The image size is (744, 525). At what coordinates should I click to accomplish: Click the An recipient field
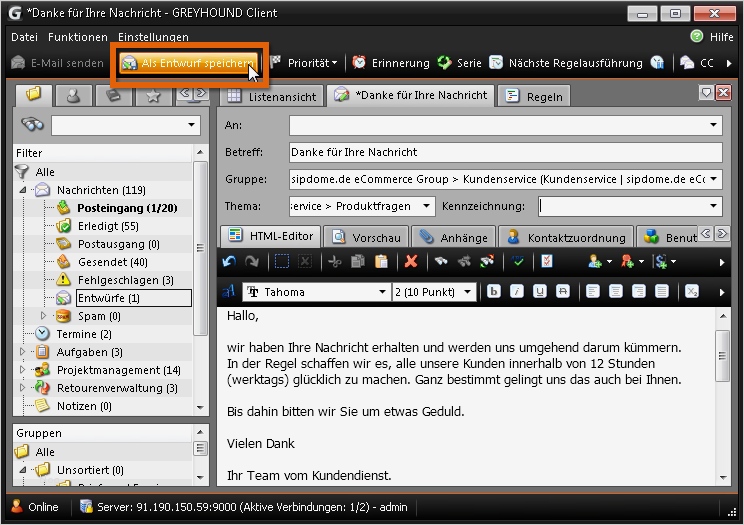pyautogui.click(x=506, y=125)
